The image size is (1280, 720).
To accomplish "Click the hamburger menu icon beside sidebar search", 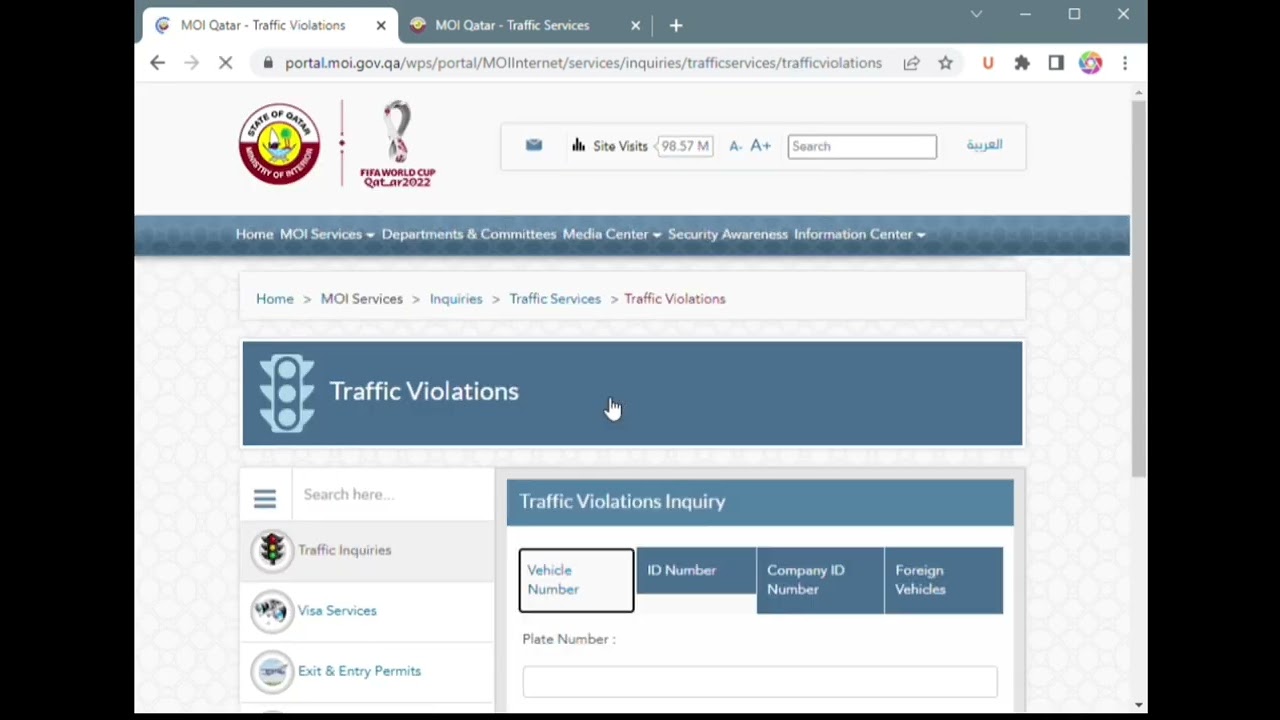I will [x=264, y=498].
